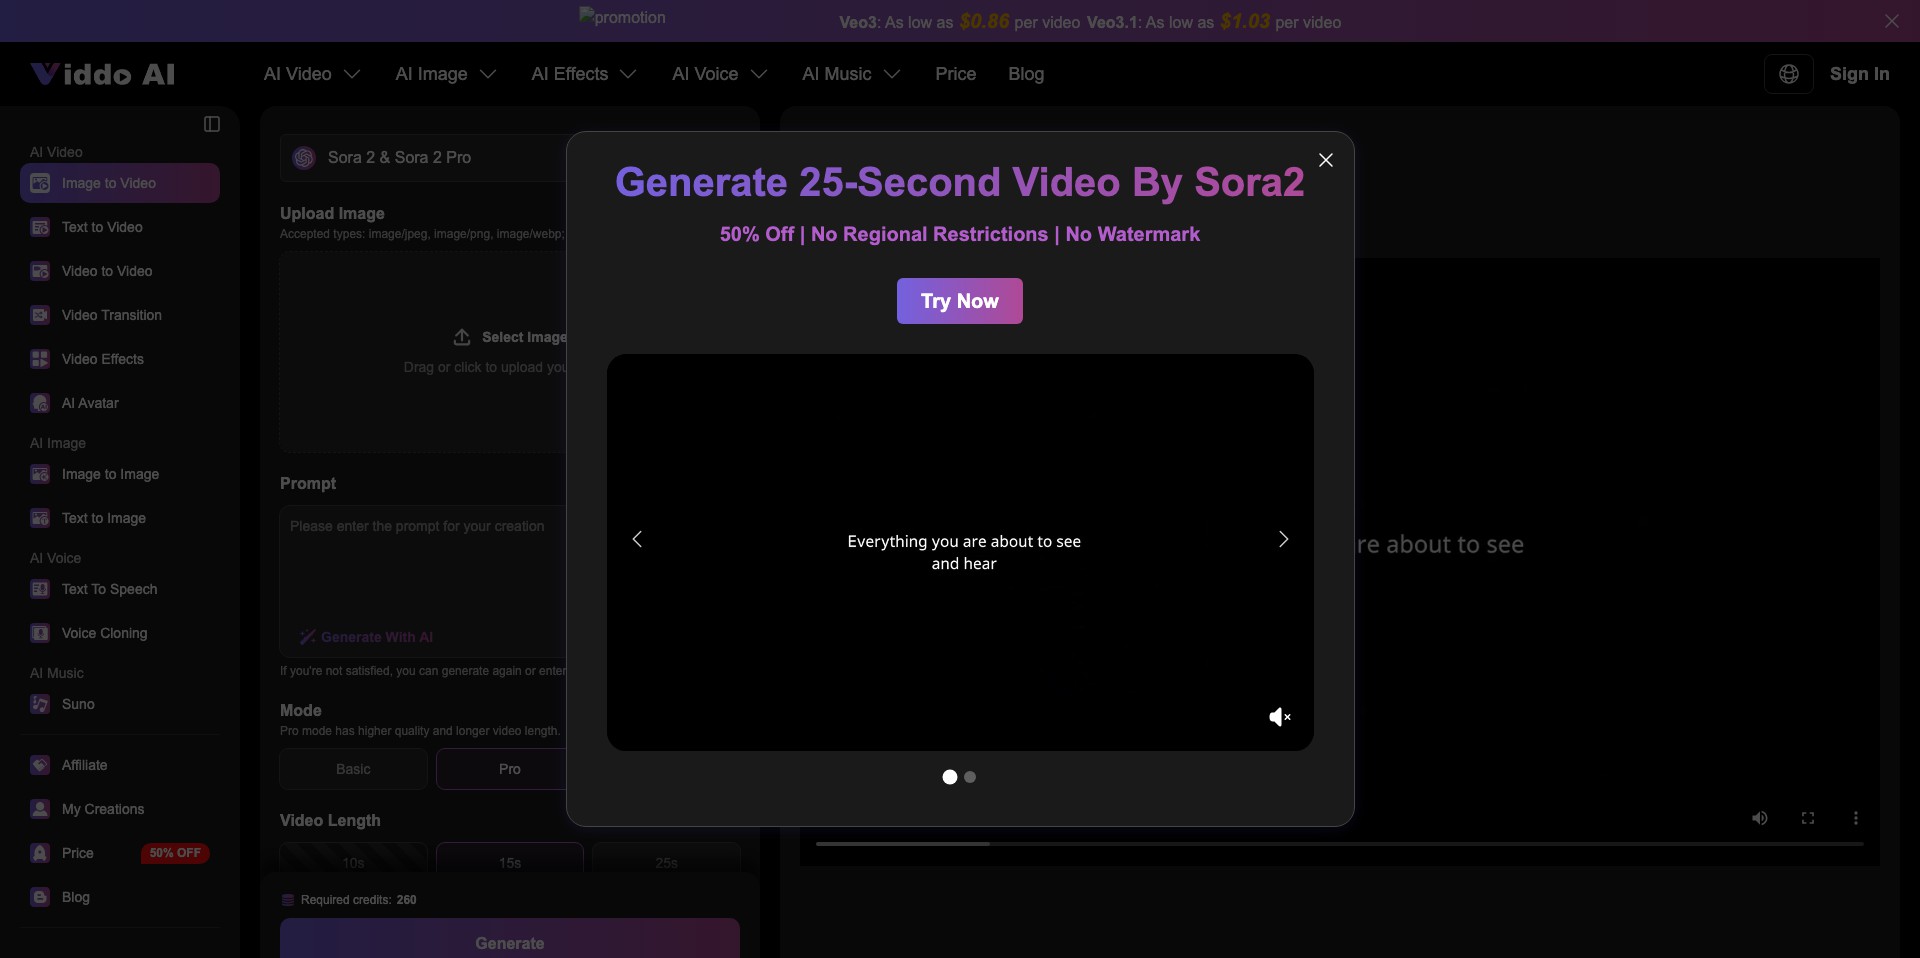Click the Blog sidebar icon
Screen dimensions: 1920x958
pos(40,897)
